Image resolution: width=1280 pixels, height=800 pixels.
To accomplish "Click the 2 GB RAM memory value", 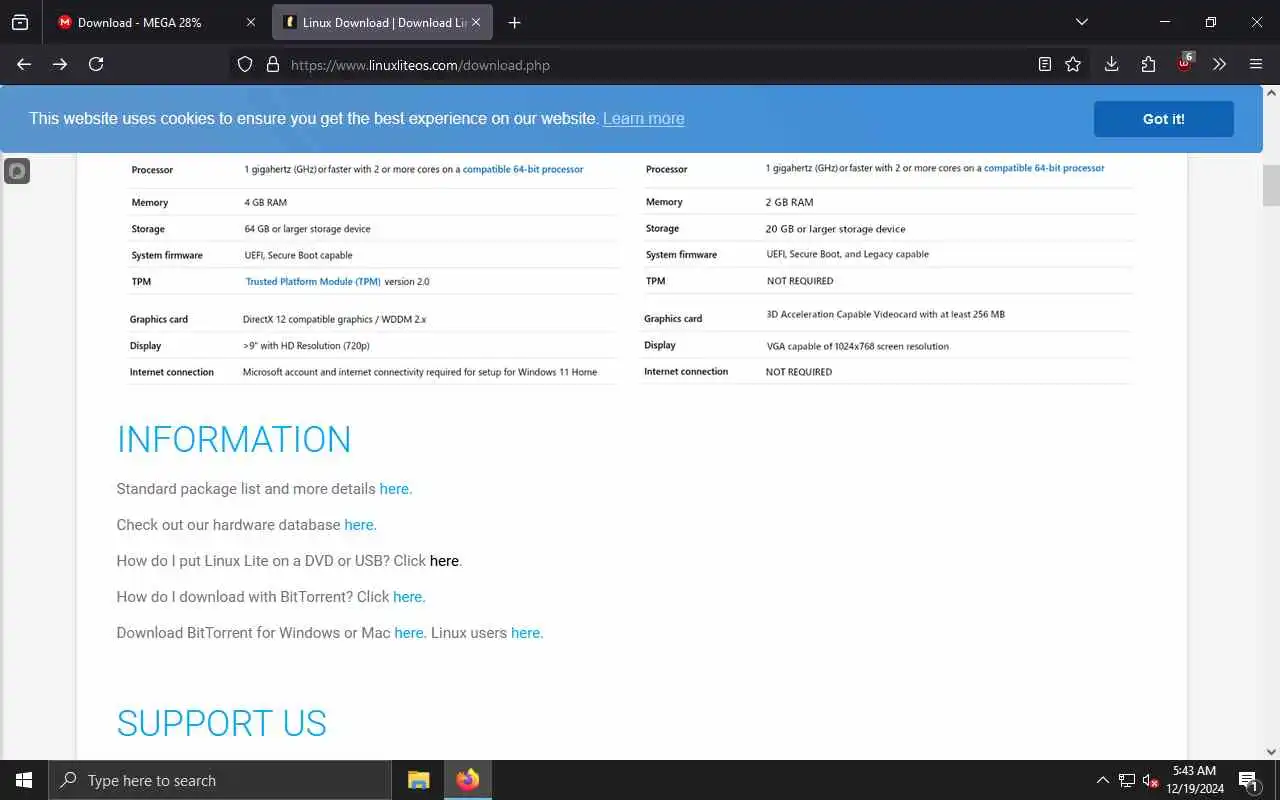I will 789,202.
